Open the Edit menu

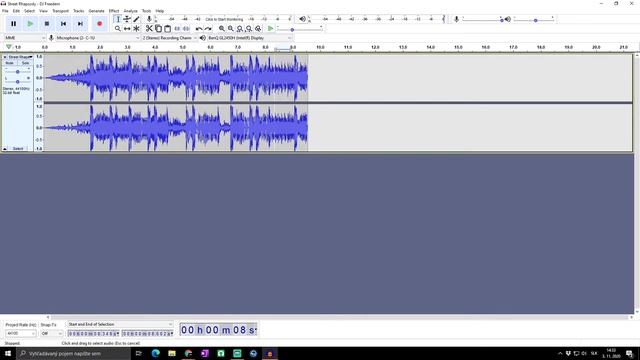[x=16, y=11]
